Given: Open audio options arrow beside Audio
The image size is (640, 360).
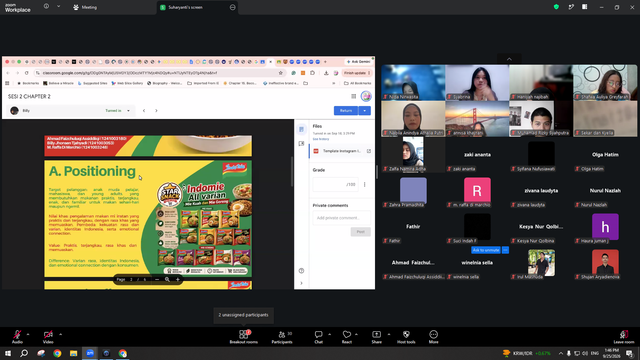Looking at the screenshot, I should [28, 334].
